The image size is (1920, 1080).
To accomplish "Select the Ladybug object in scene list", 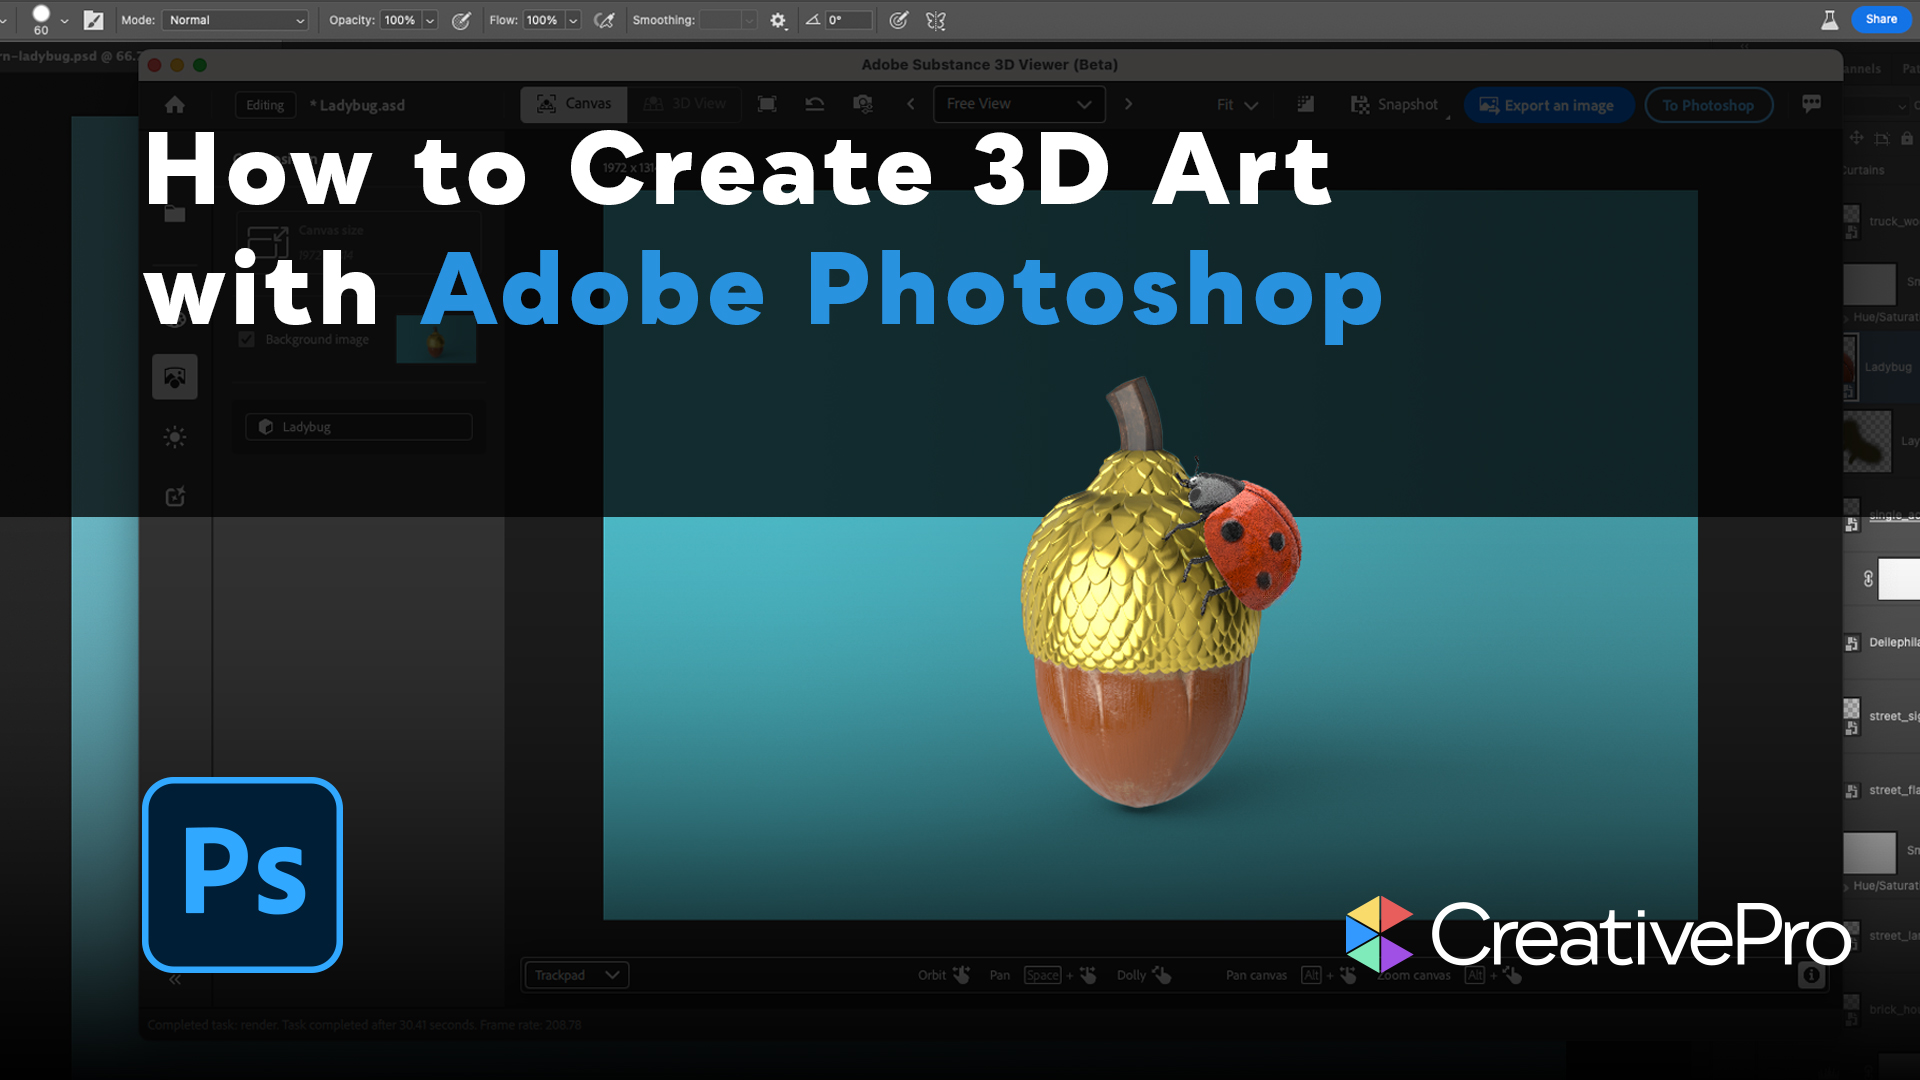I will tap(359, 427).
